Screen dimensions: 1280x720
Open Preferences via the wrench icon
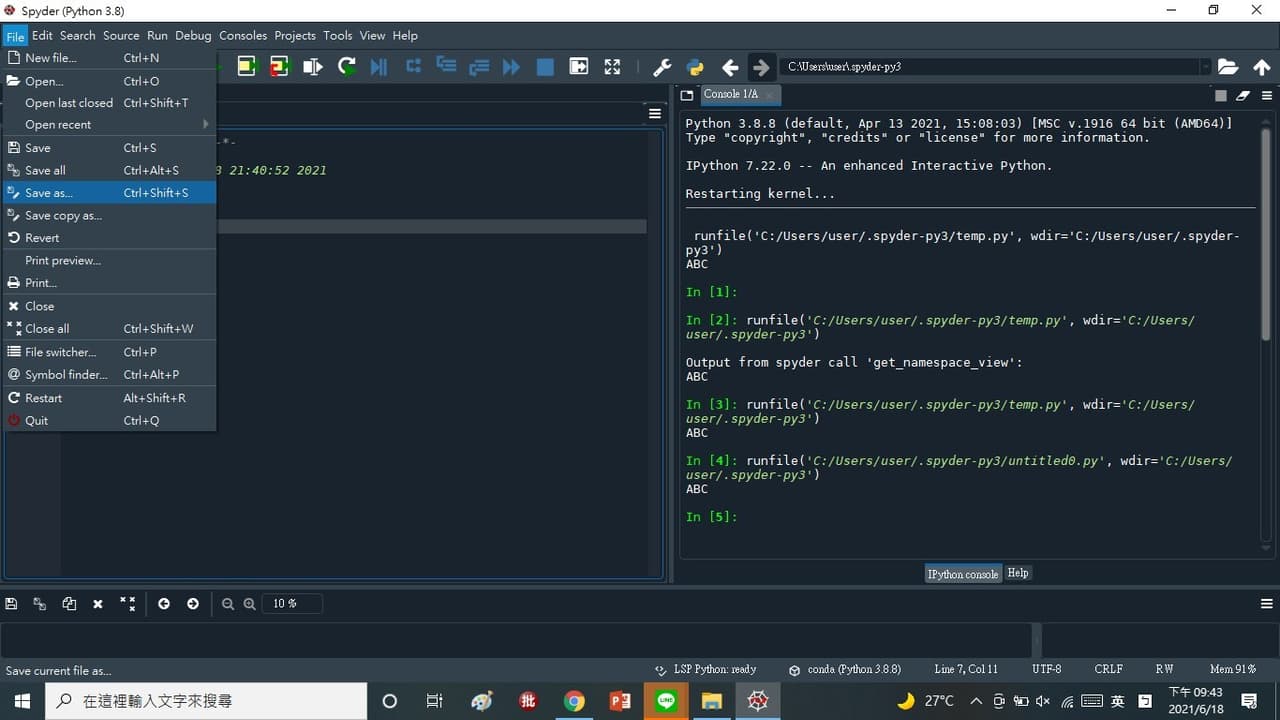662,67
